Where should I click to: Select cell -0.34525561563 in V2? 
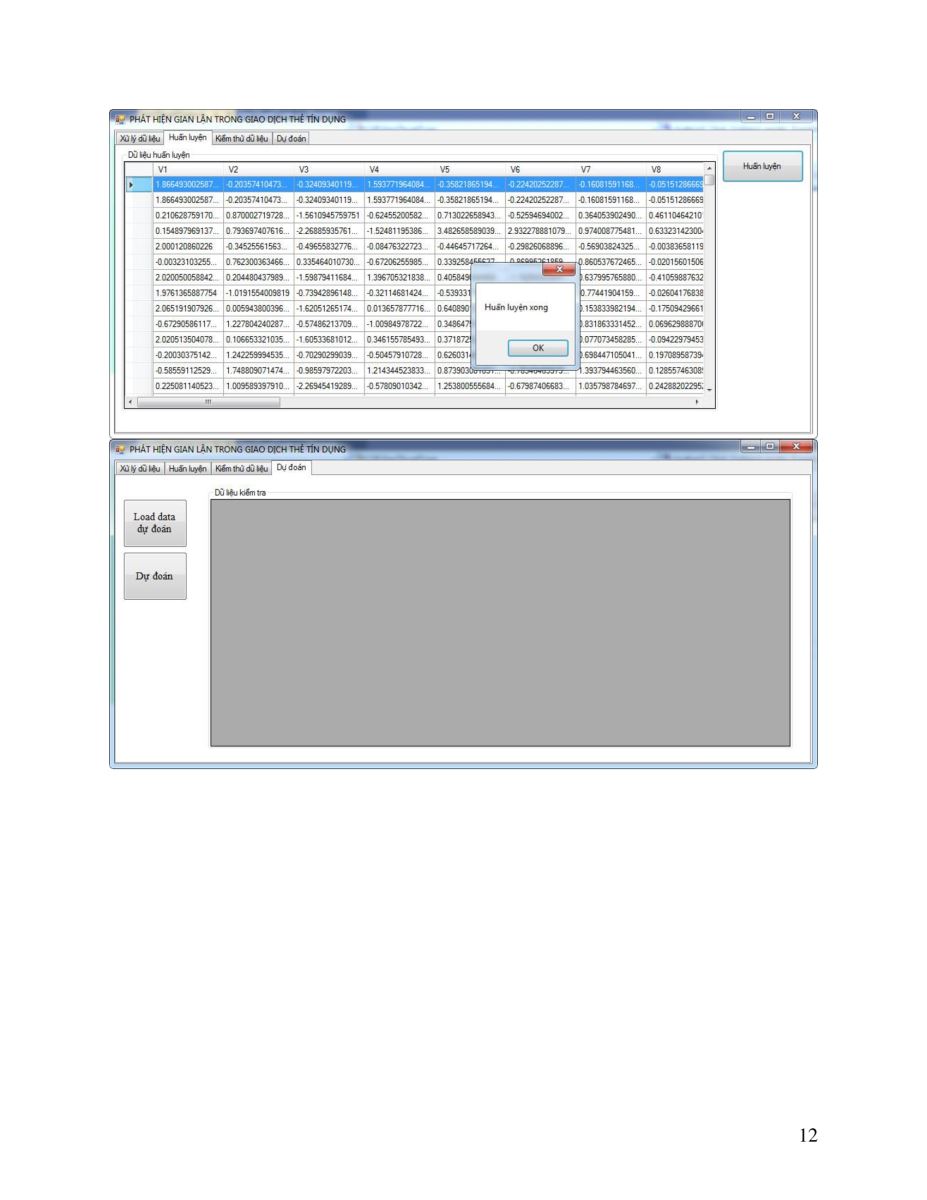(258, 245)
